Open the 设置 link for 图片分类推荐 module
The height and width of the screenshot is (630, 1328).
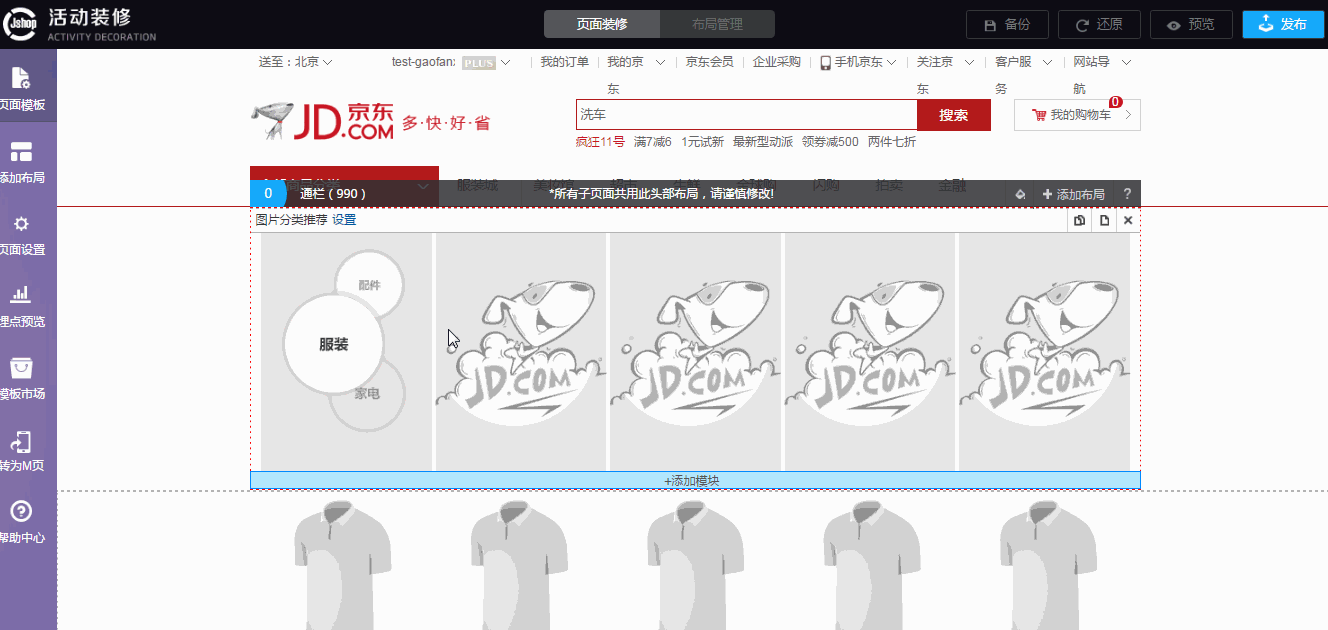pos(344,220)
